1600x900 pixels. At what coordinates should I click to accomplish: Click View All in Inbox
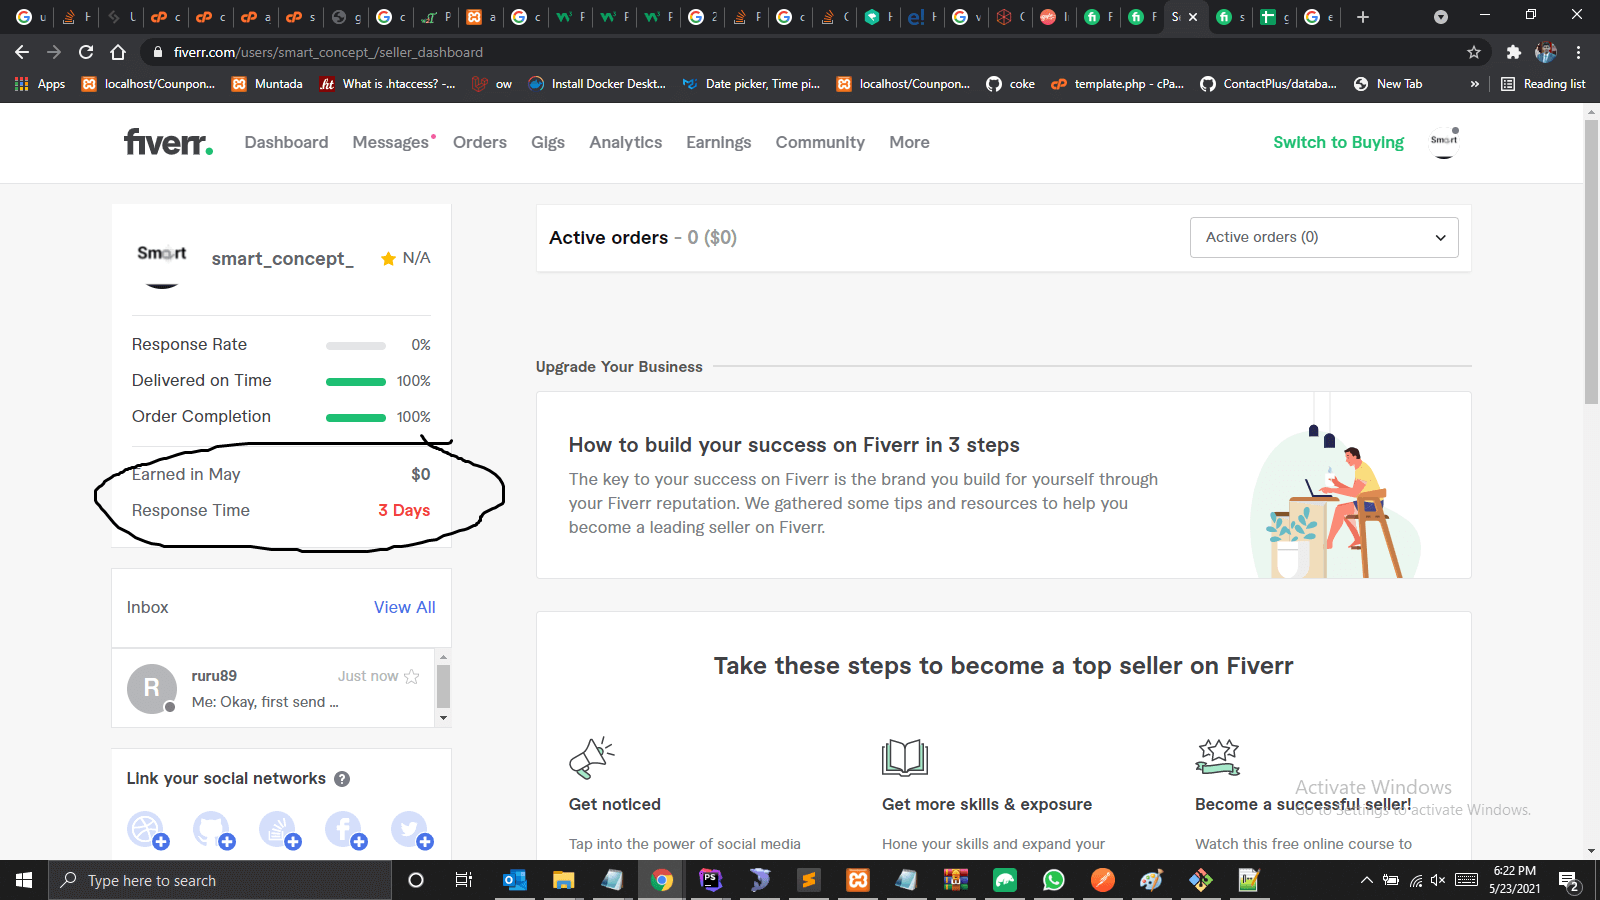pos(404,607)
